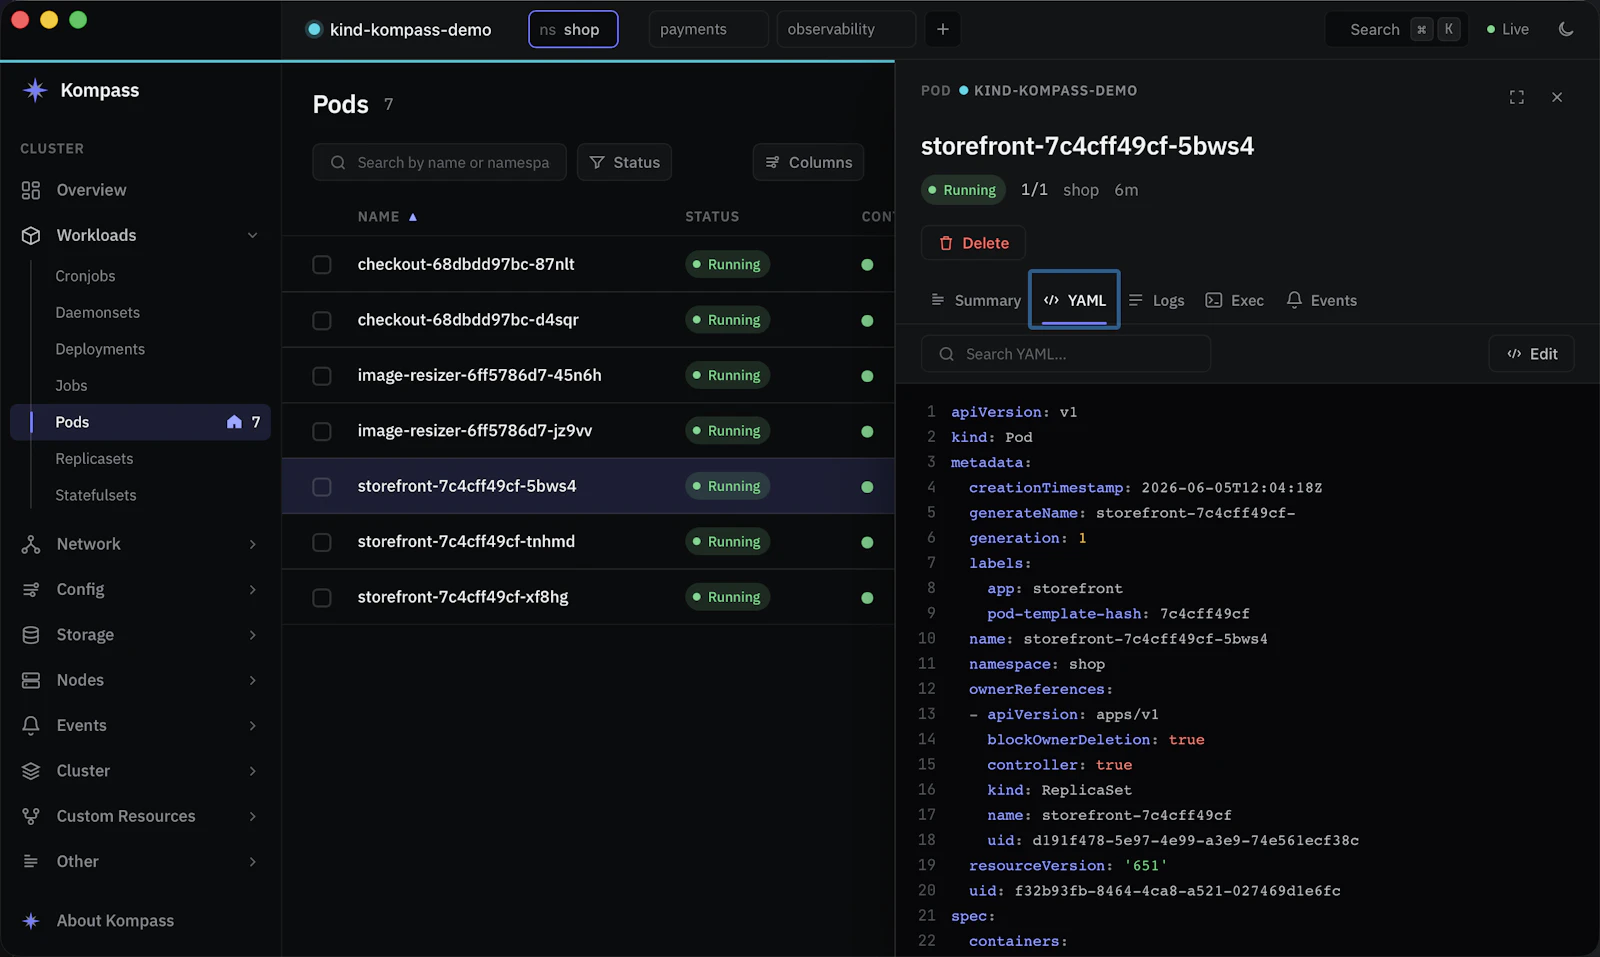Viewport: 1600px width, 957px height.
Task: Click the Custom Resources branch icon
Action: pos(31,816)
